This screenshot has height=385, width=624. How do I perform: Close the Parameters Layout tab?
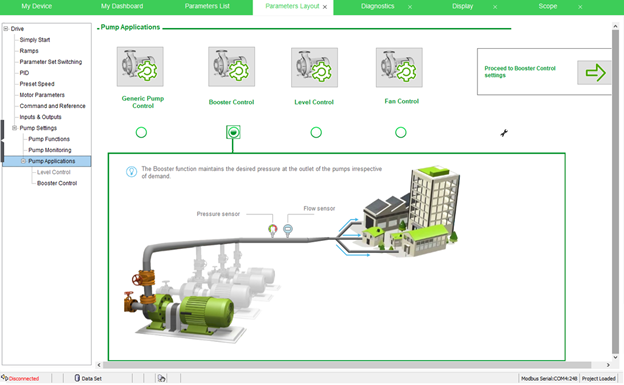[325, 7]
